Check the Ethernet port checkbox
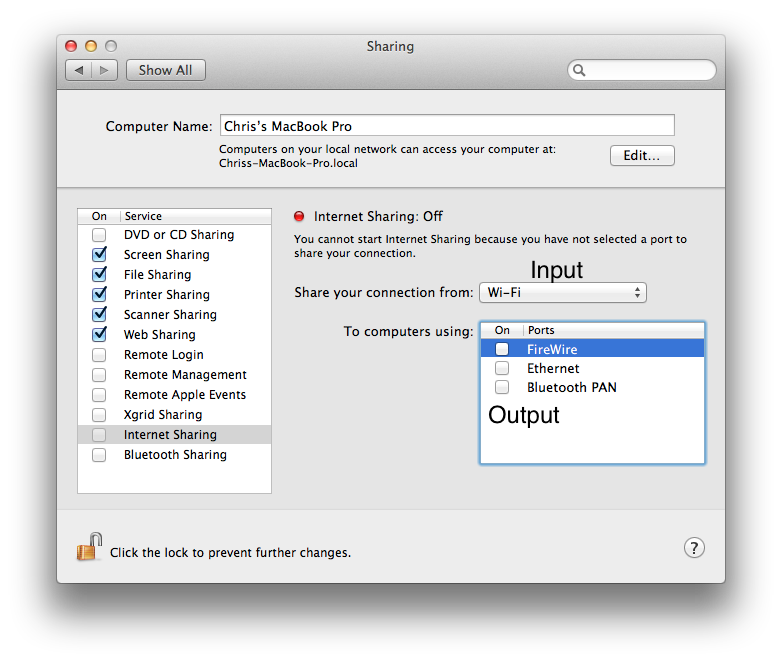 click(x=502, y=368)
